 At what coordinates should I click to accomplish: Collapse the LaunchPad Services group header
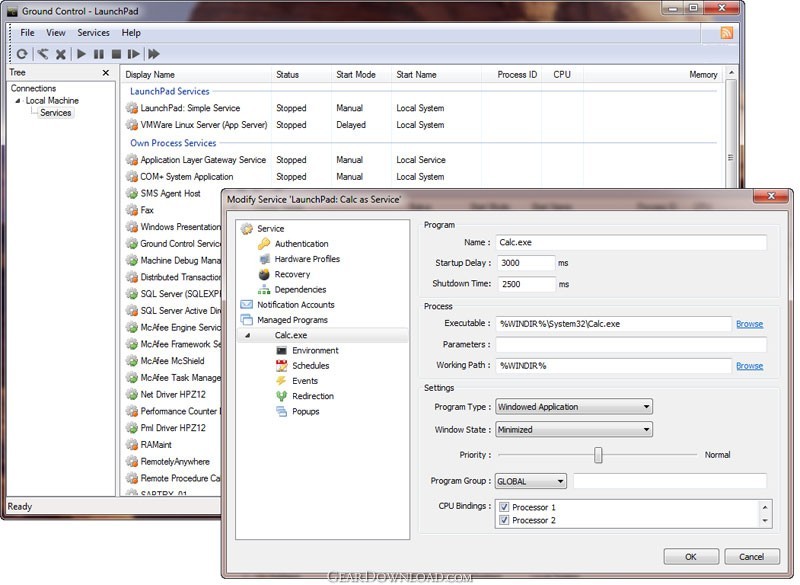(x=169, y=91)
